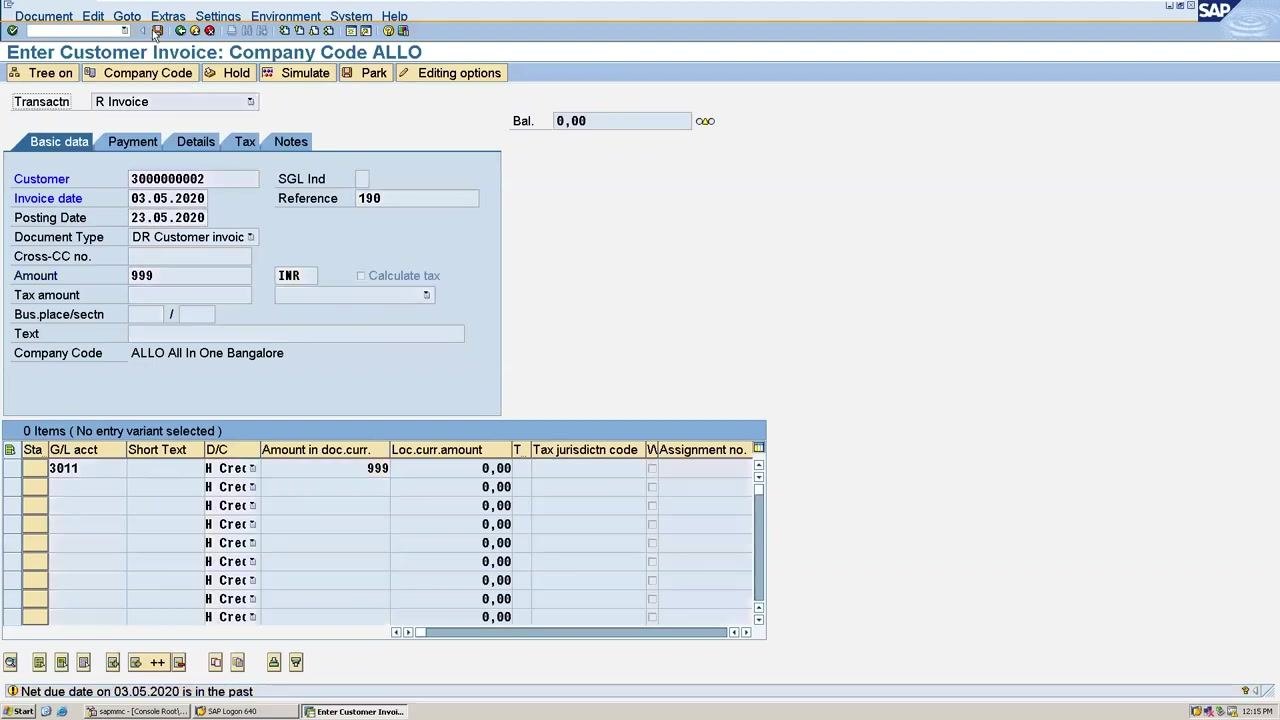Switch to the Payment tab

(x=132, y=142)
